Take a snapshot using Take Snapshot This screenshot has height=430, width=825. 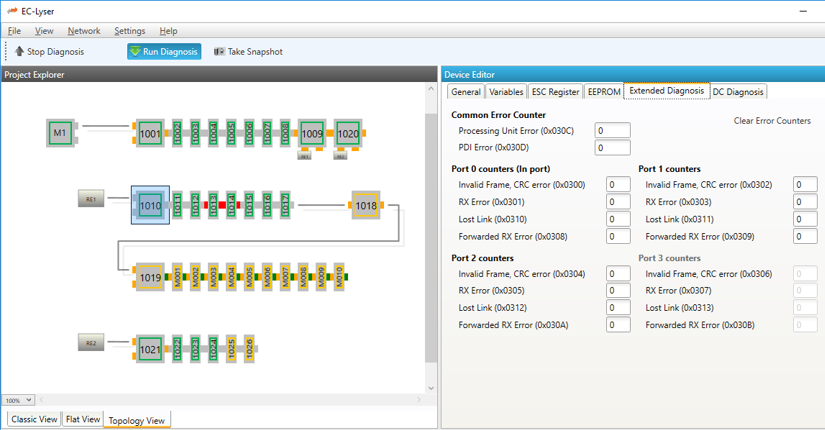click(248, 52)
